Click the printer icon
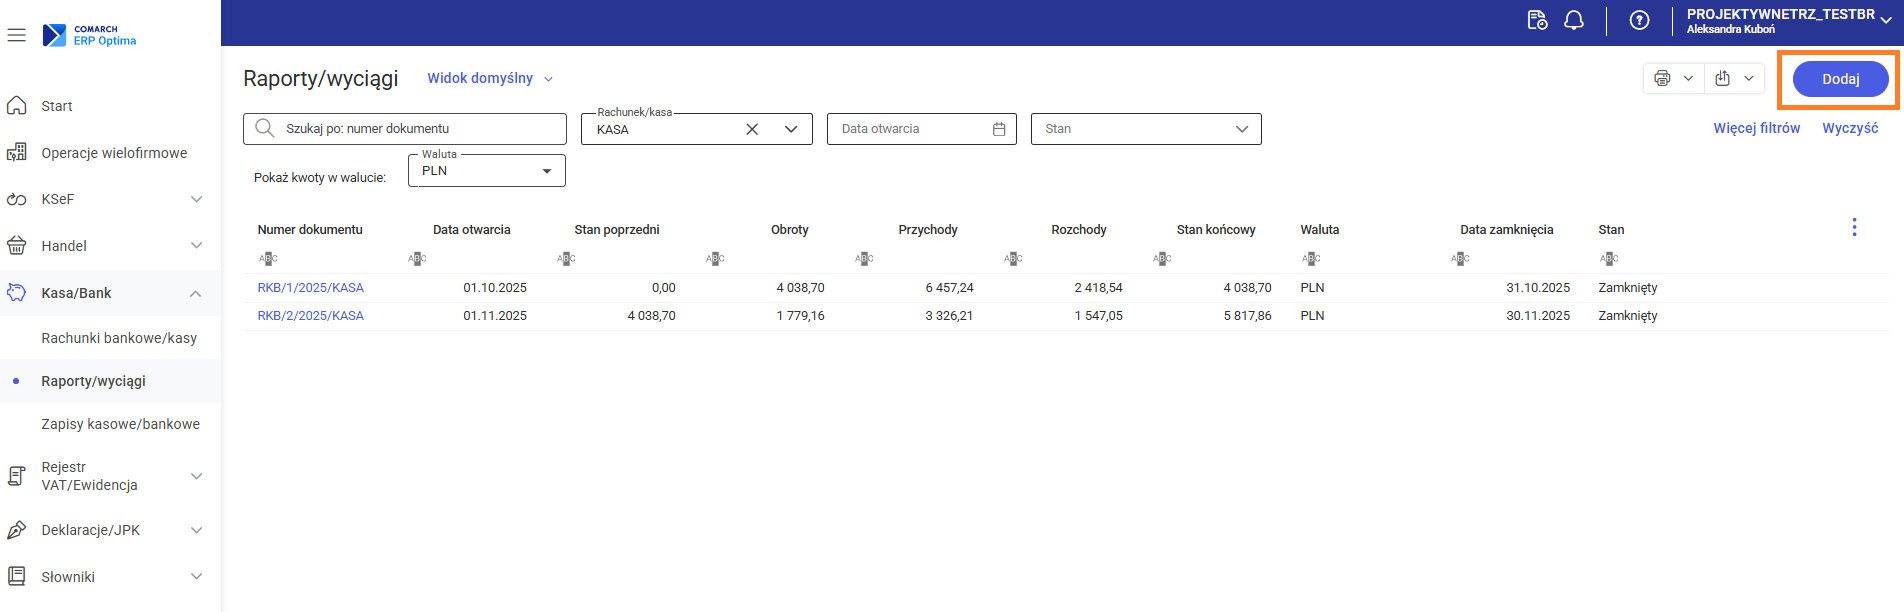Viewport: 1904px width, 612px height. coord(1662,78)
